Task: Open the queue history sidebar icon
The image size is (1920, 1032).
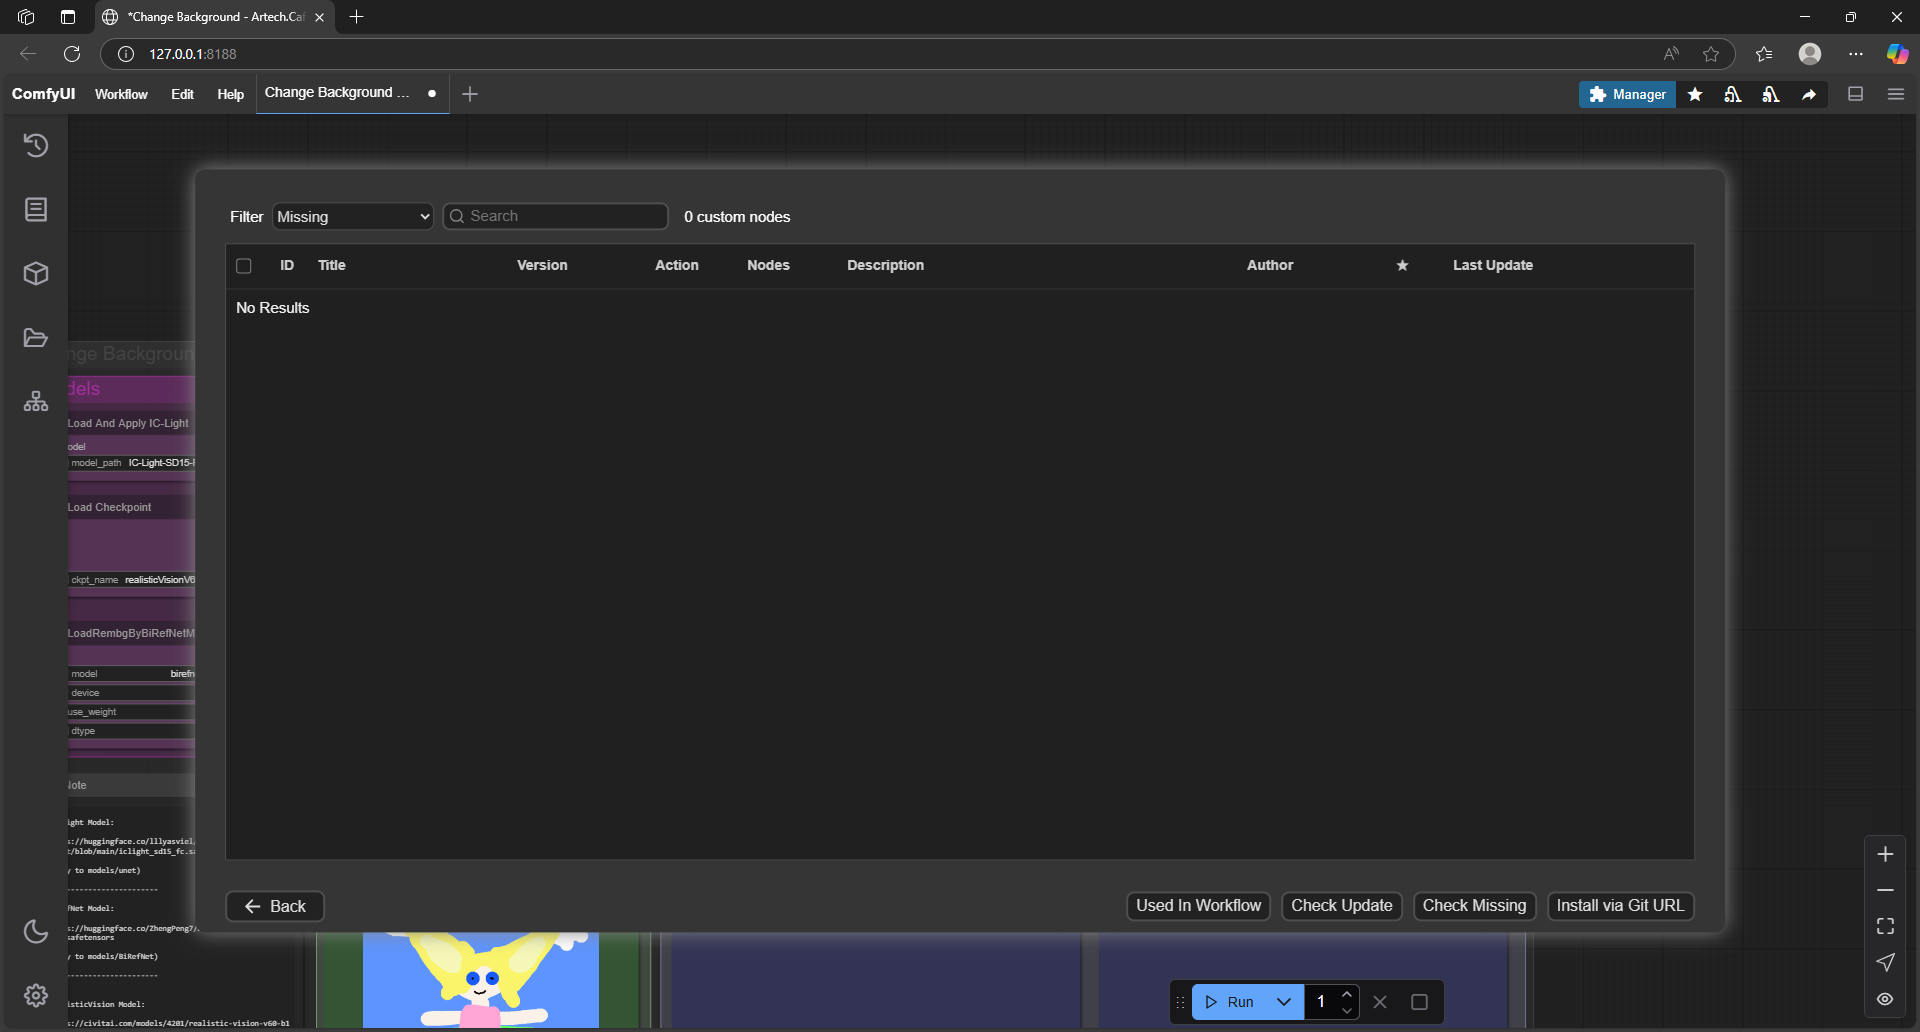Action: [36, 146]
